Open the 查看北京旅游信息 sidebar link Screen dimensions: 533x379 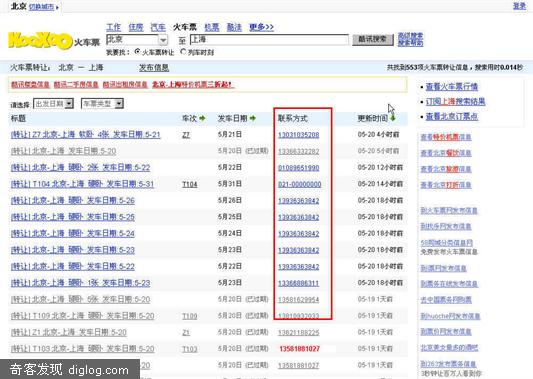point(446,169)
